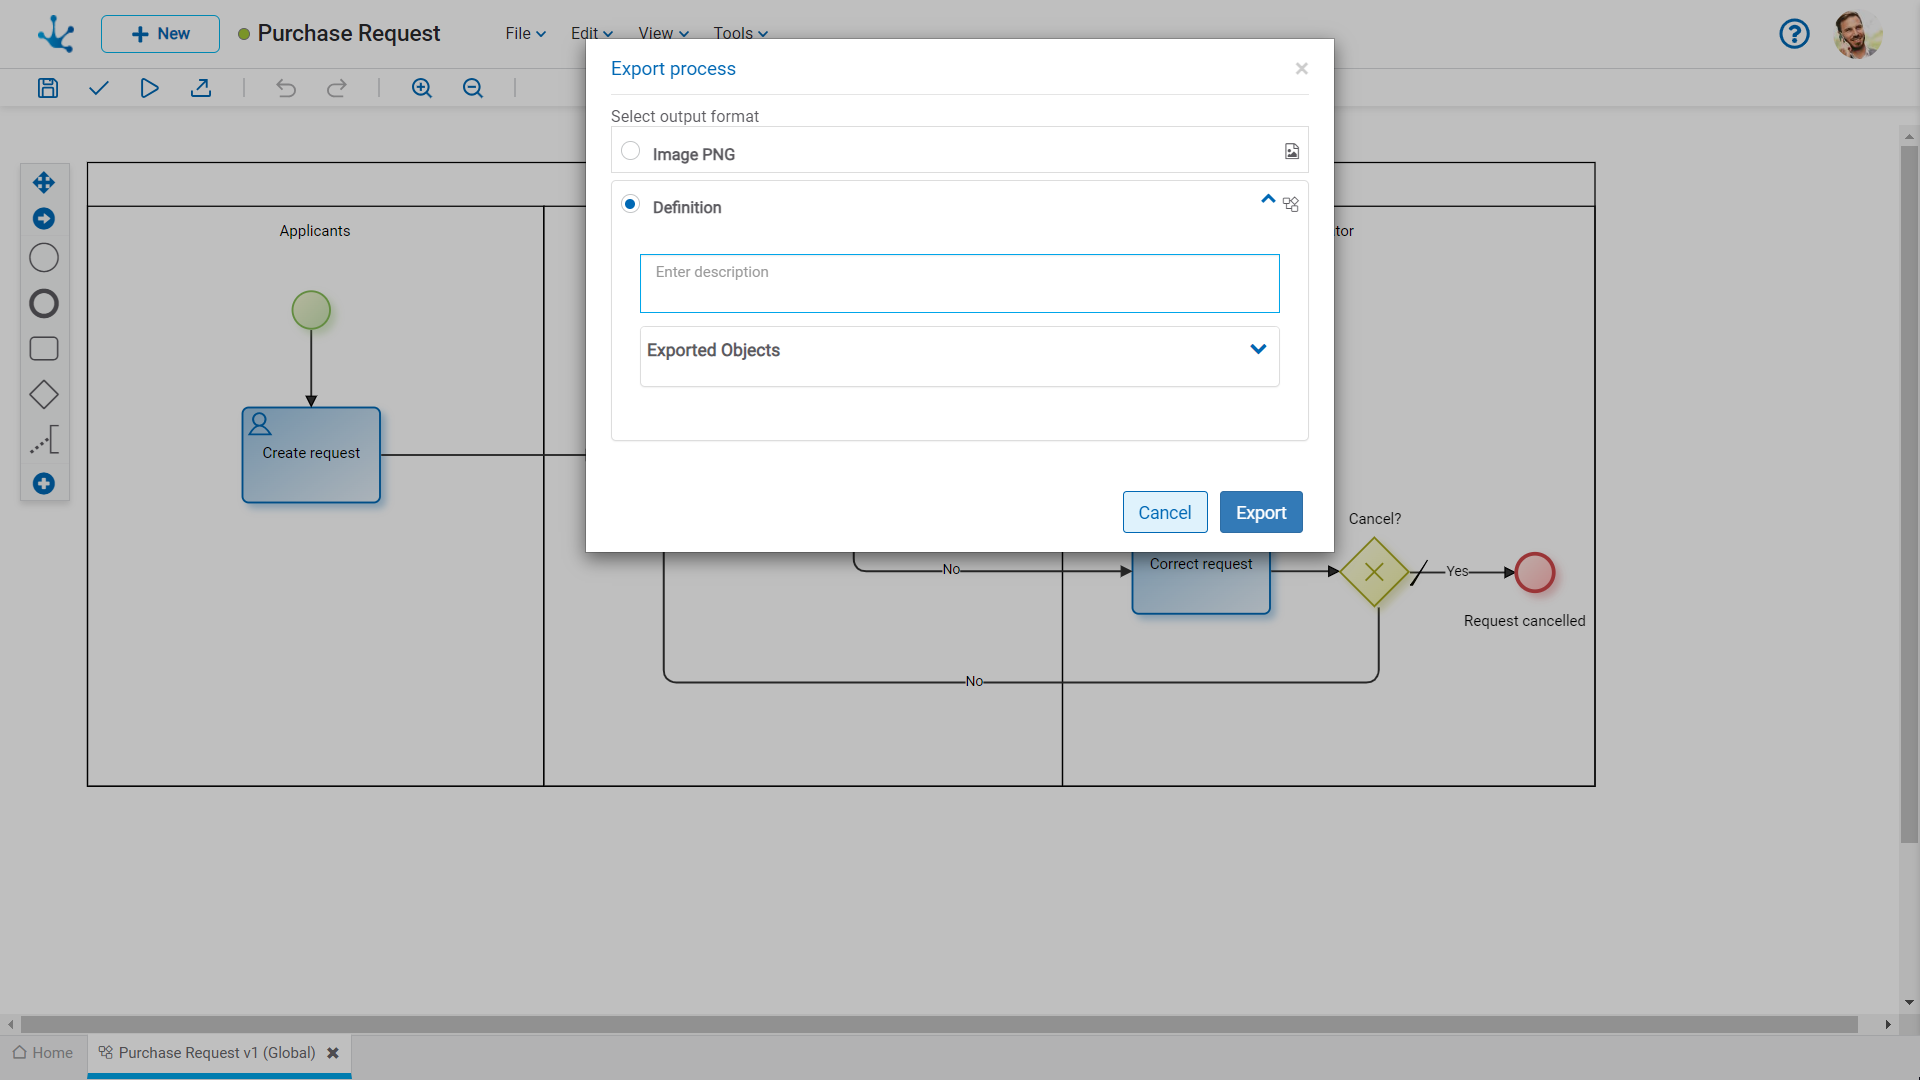This screenshot has height=1080, width=1920.
Task: Click the Cancel button
Action: click(x=1164, y=512)
